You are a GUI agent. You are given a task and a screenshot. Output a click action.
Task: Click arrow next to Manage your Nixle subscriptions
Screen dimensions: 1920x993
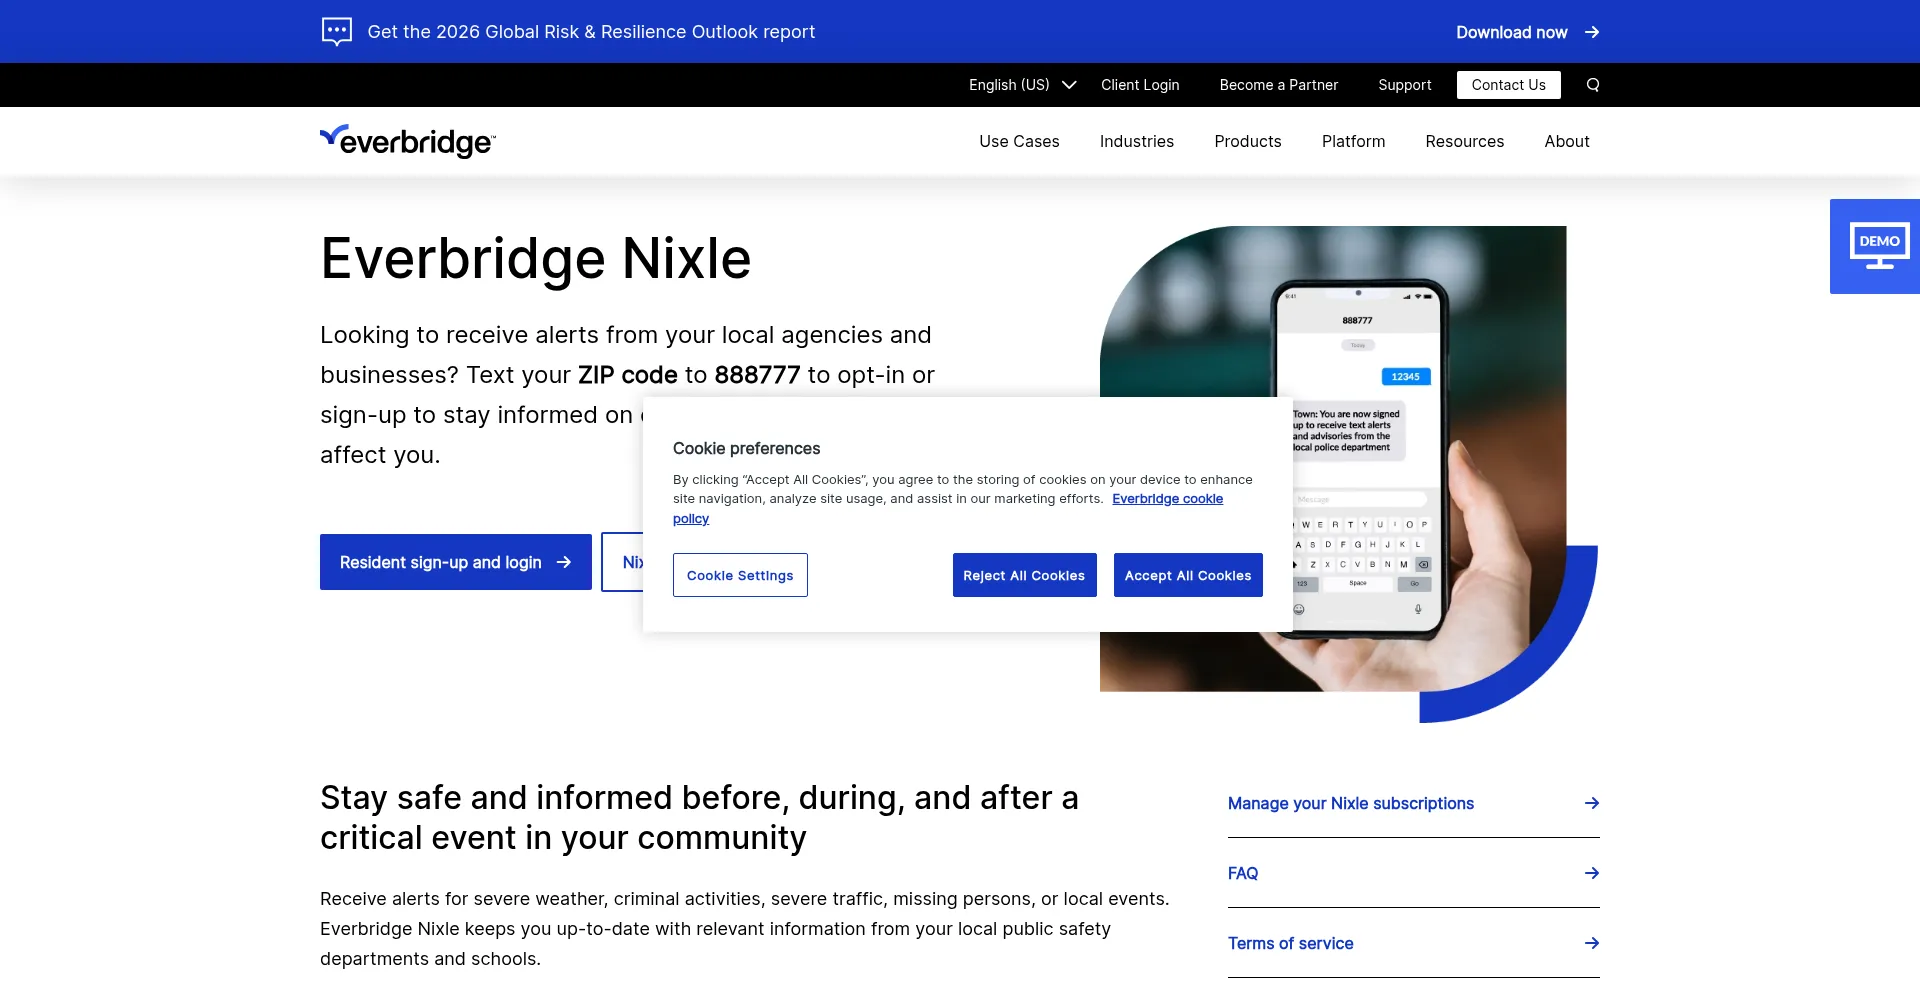coord(1591,803)
